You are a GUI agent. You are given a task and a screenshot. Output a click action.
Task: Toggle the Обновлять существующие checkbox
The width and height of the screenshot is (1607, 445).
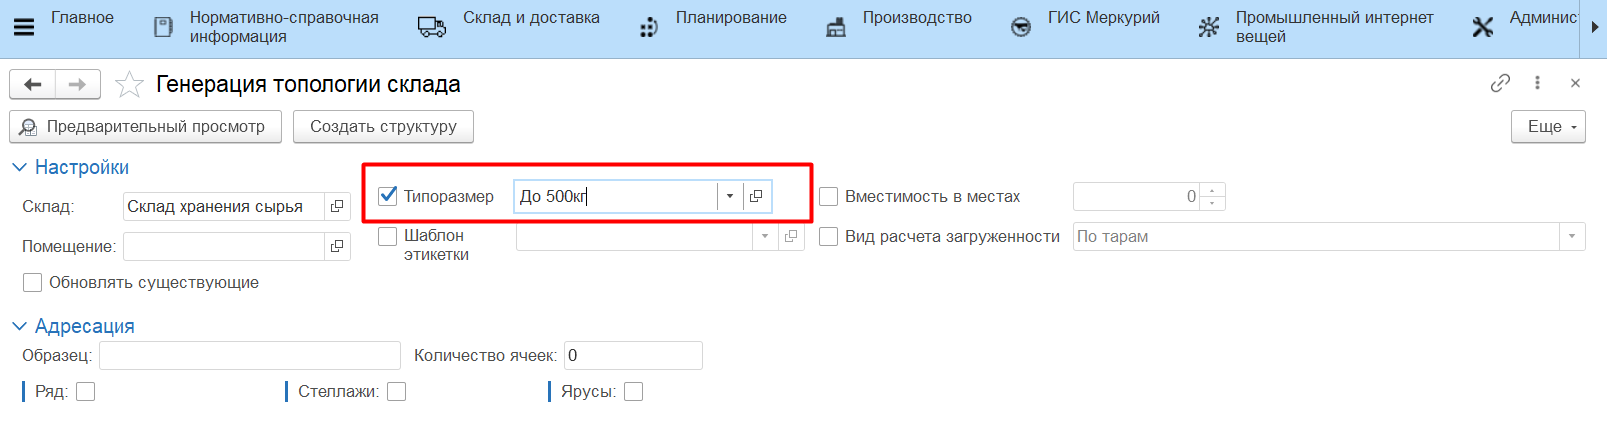tap(33, 283)
